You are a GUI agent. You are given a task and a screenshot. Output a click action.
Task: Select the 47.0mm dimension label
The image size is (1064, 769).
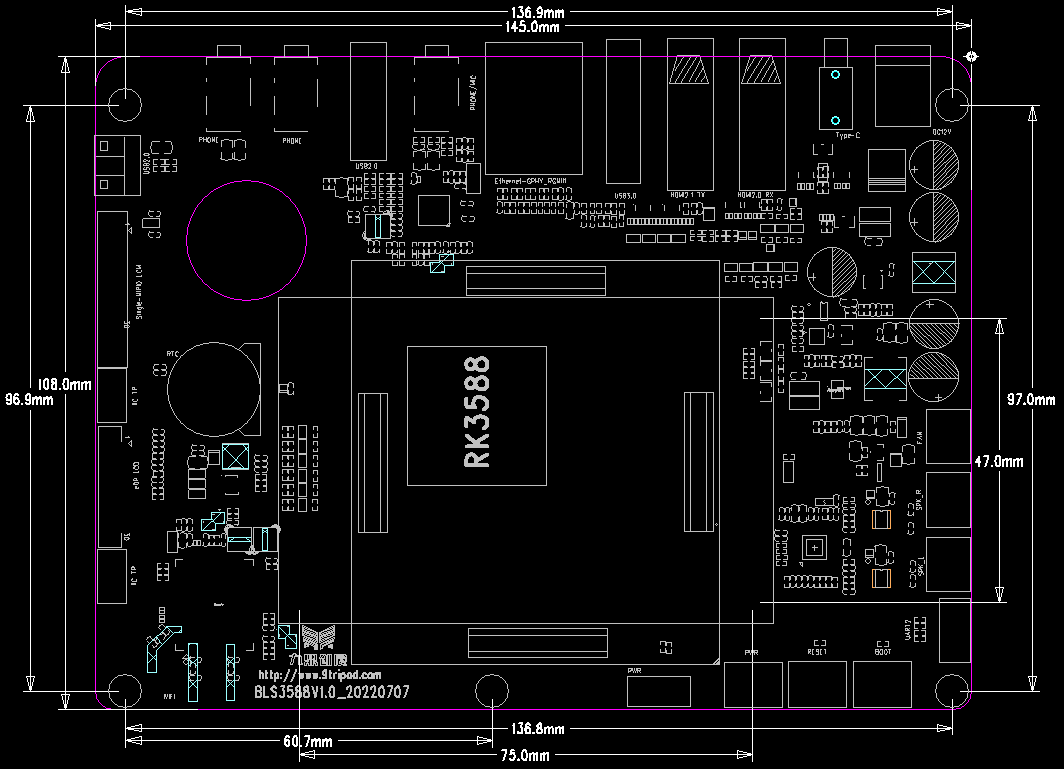click(x=998, y=461)
